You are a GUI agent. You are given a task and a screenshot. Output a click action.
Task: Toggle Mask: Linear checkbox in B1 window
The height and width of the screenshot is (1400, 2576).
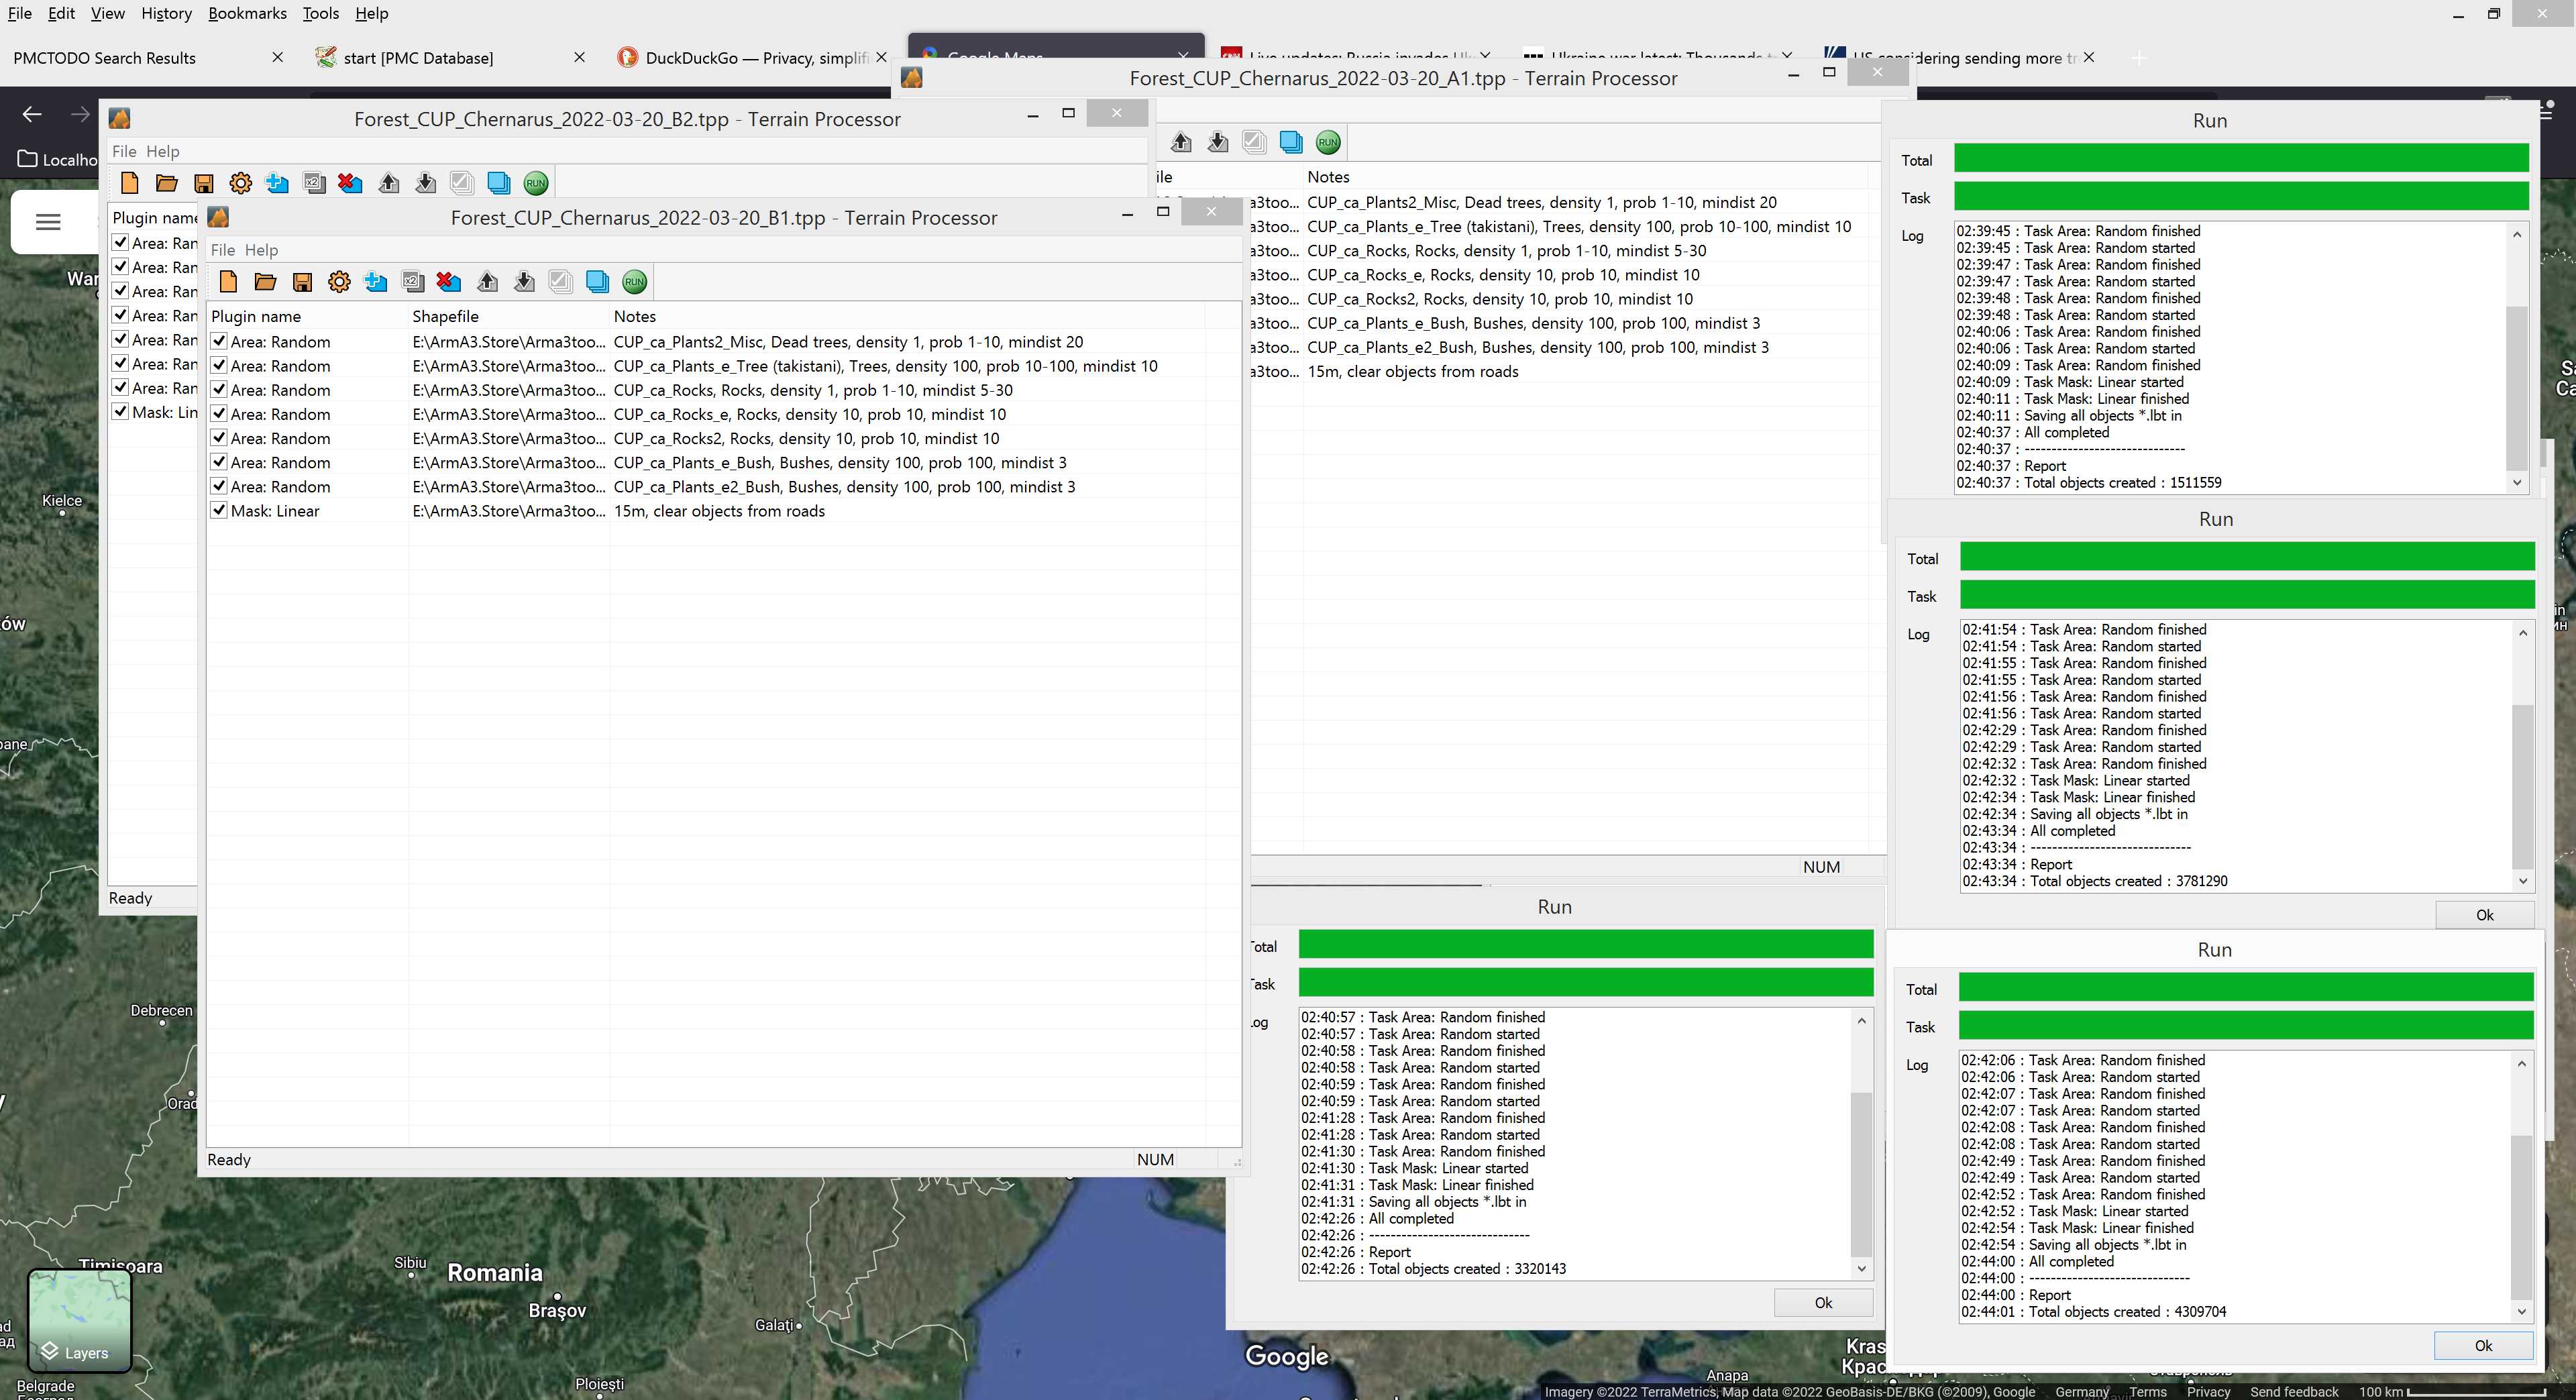(x=219, y=510)
